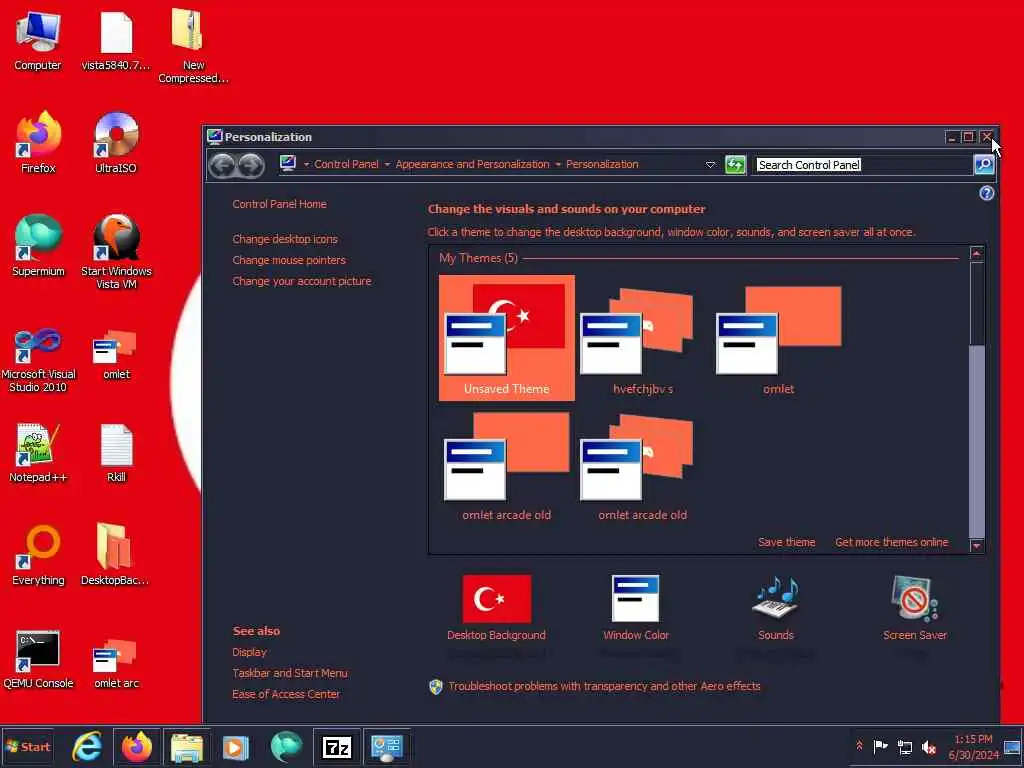Open QEMU Console desktop shortcut
The height and width of the screenshot is (768, 1024).
[x=38, y=660]
